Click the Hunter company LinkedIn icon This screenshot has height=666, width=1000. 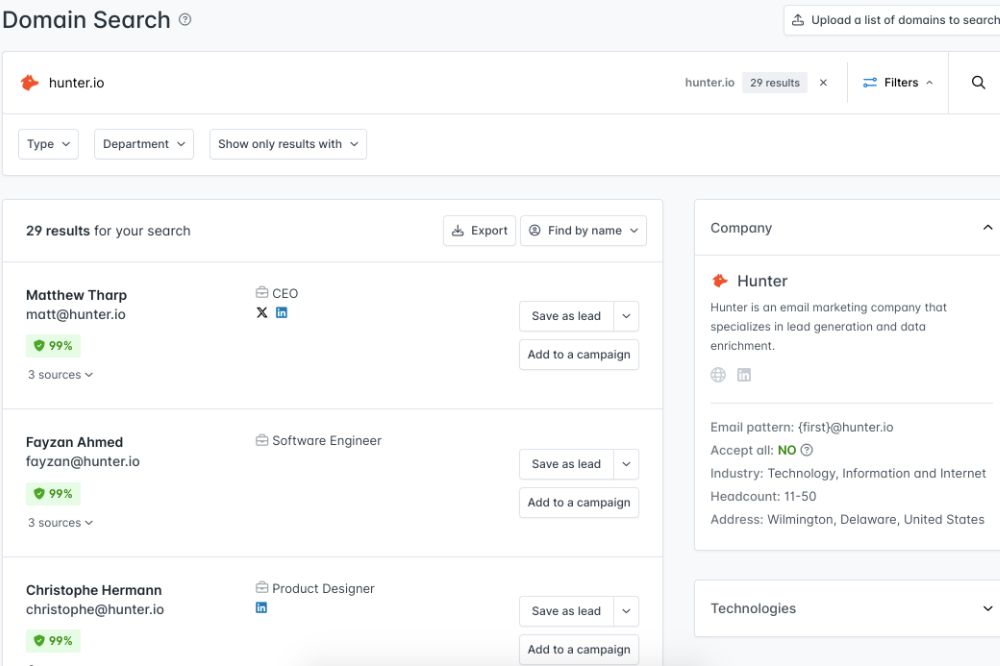pos(744,374)
